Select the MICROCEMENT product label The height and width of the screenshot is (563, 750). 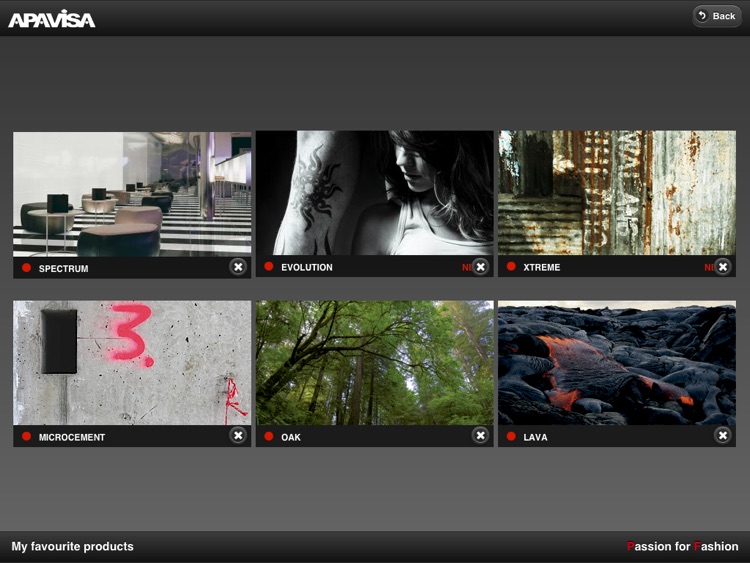72,437
